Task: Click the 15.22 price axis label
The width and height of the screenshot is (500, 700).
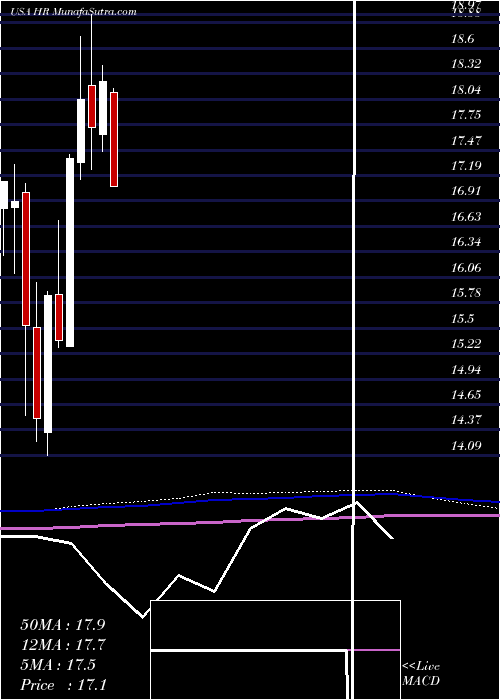Action: (x=466, y=344)
